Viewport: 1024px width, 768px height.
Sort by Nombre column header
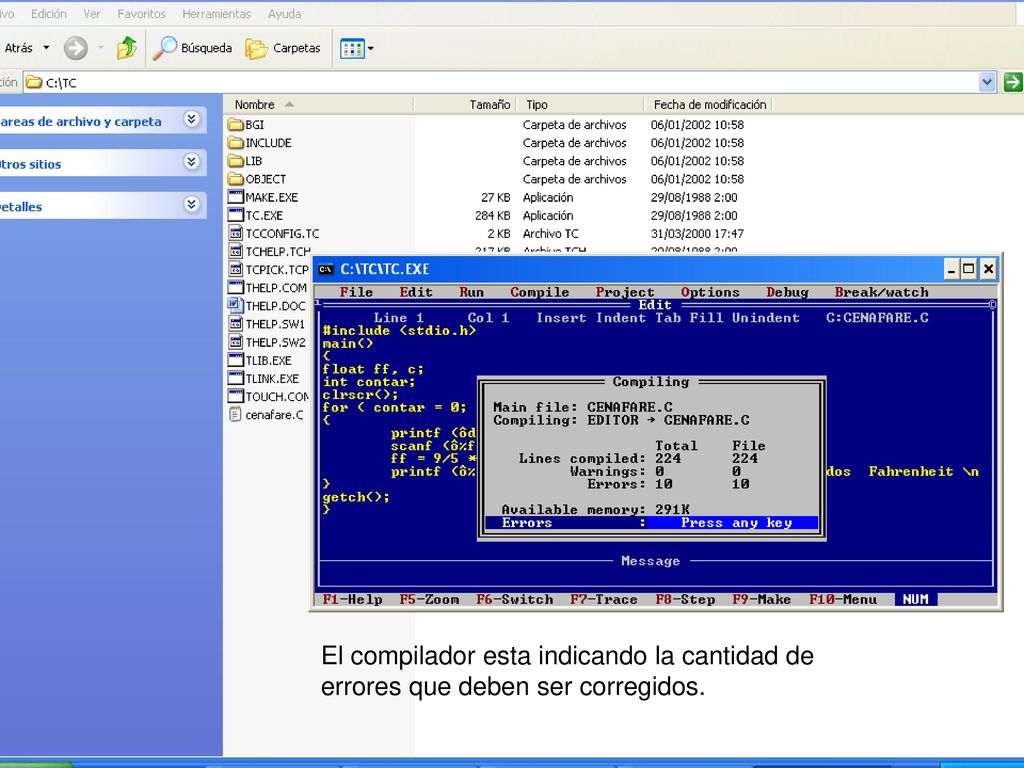pos(319,104)
